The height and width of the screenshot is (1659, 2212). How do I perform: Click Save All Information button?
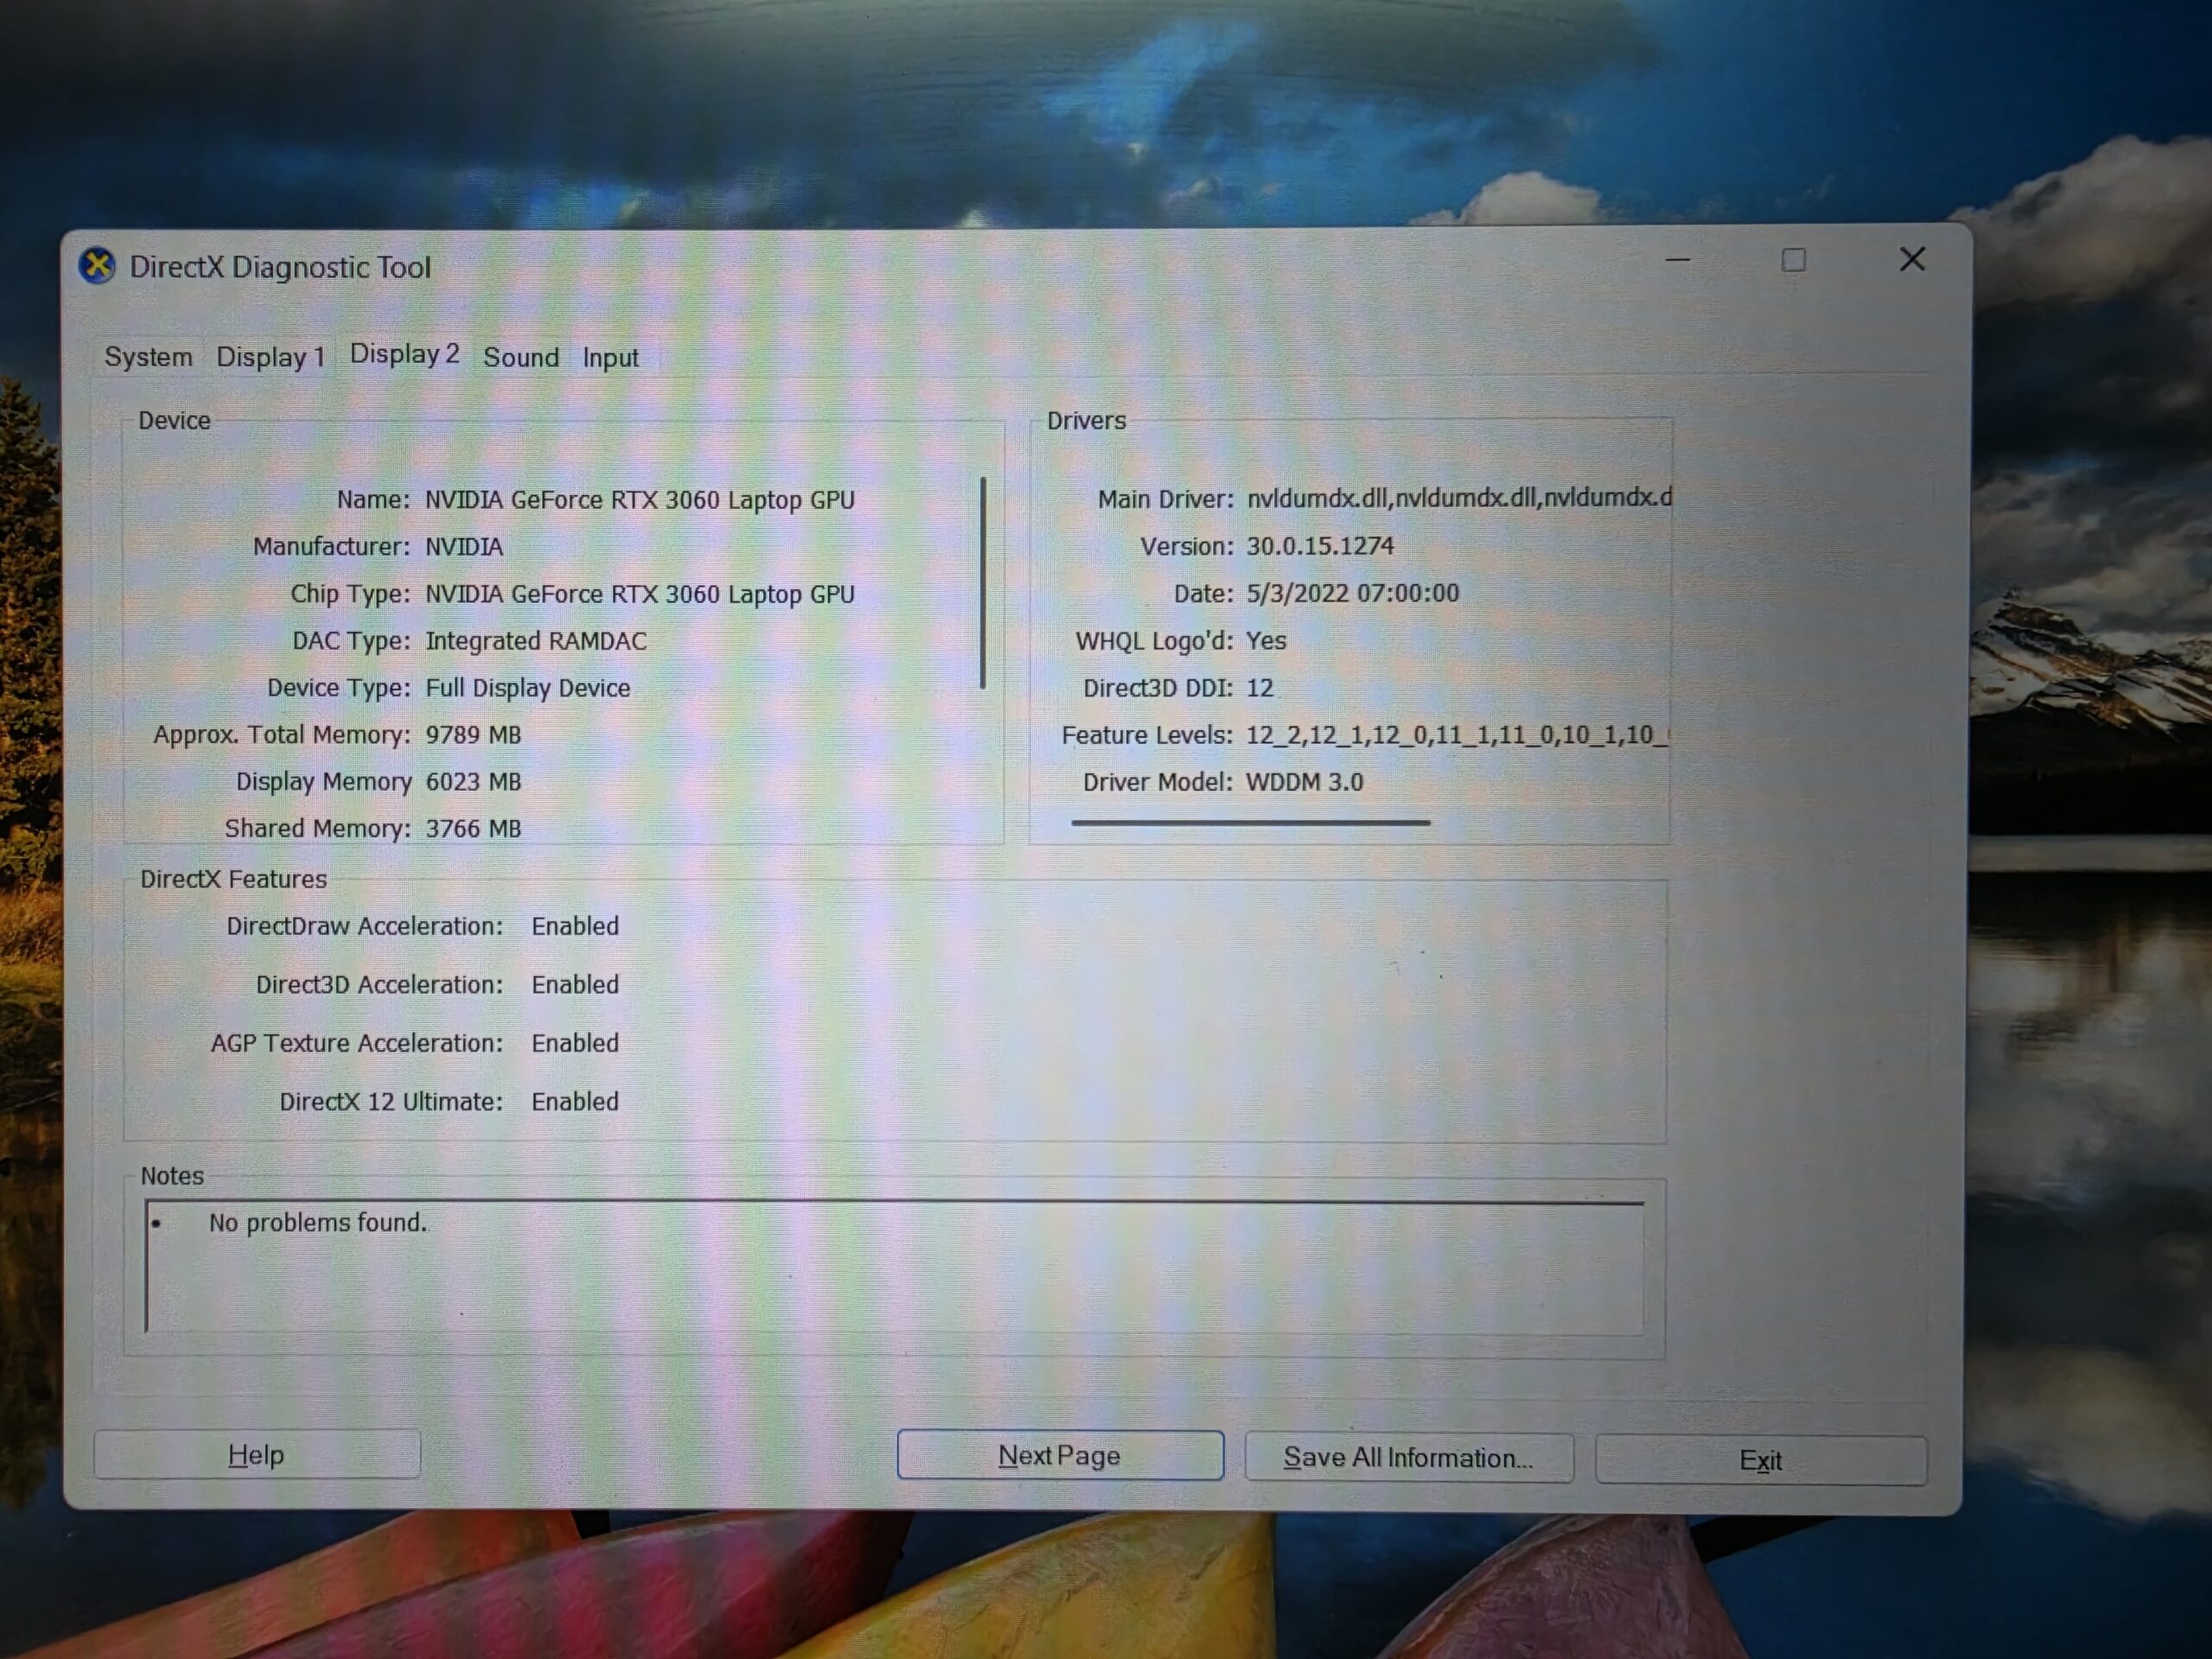tap(1409, 1458)
